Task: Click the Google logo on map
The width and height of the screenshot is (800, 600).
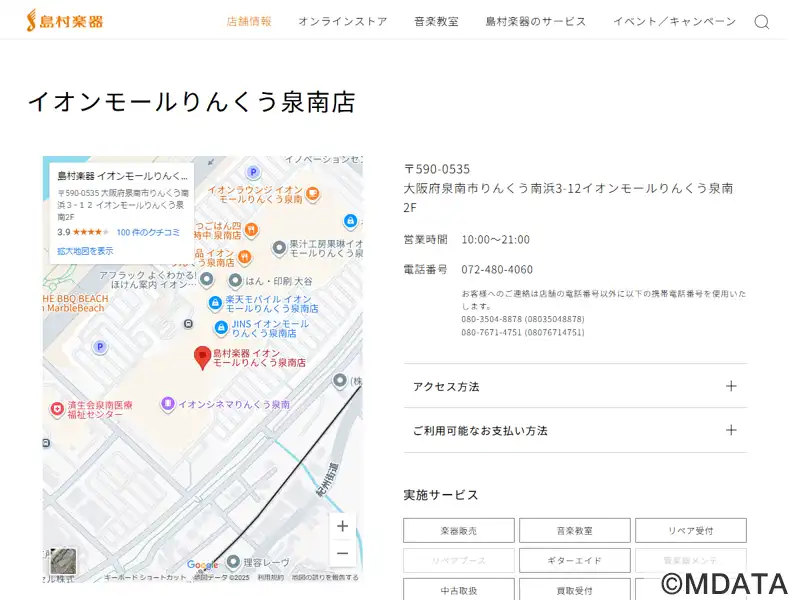Action: (x=202, y=565)
